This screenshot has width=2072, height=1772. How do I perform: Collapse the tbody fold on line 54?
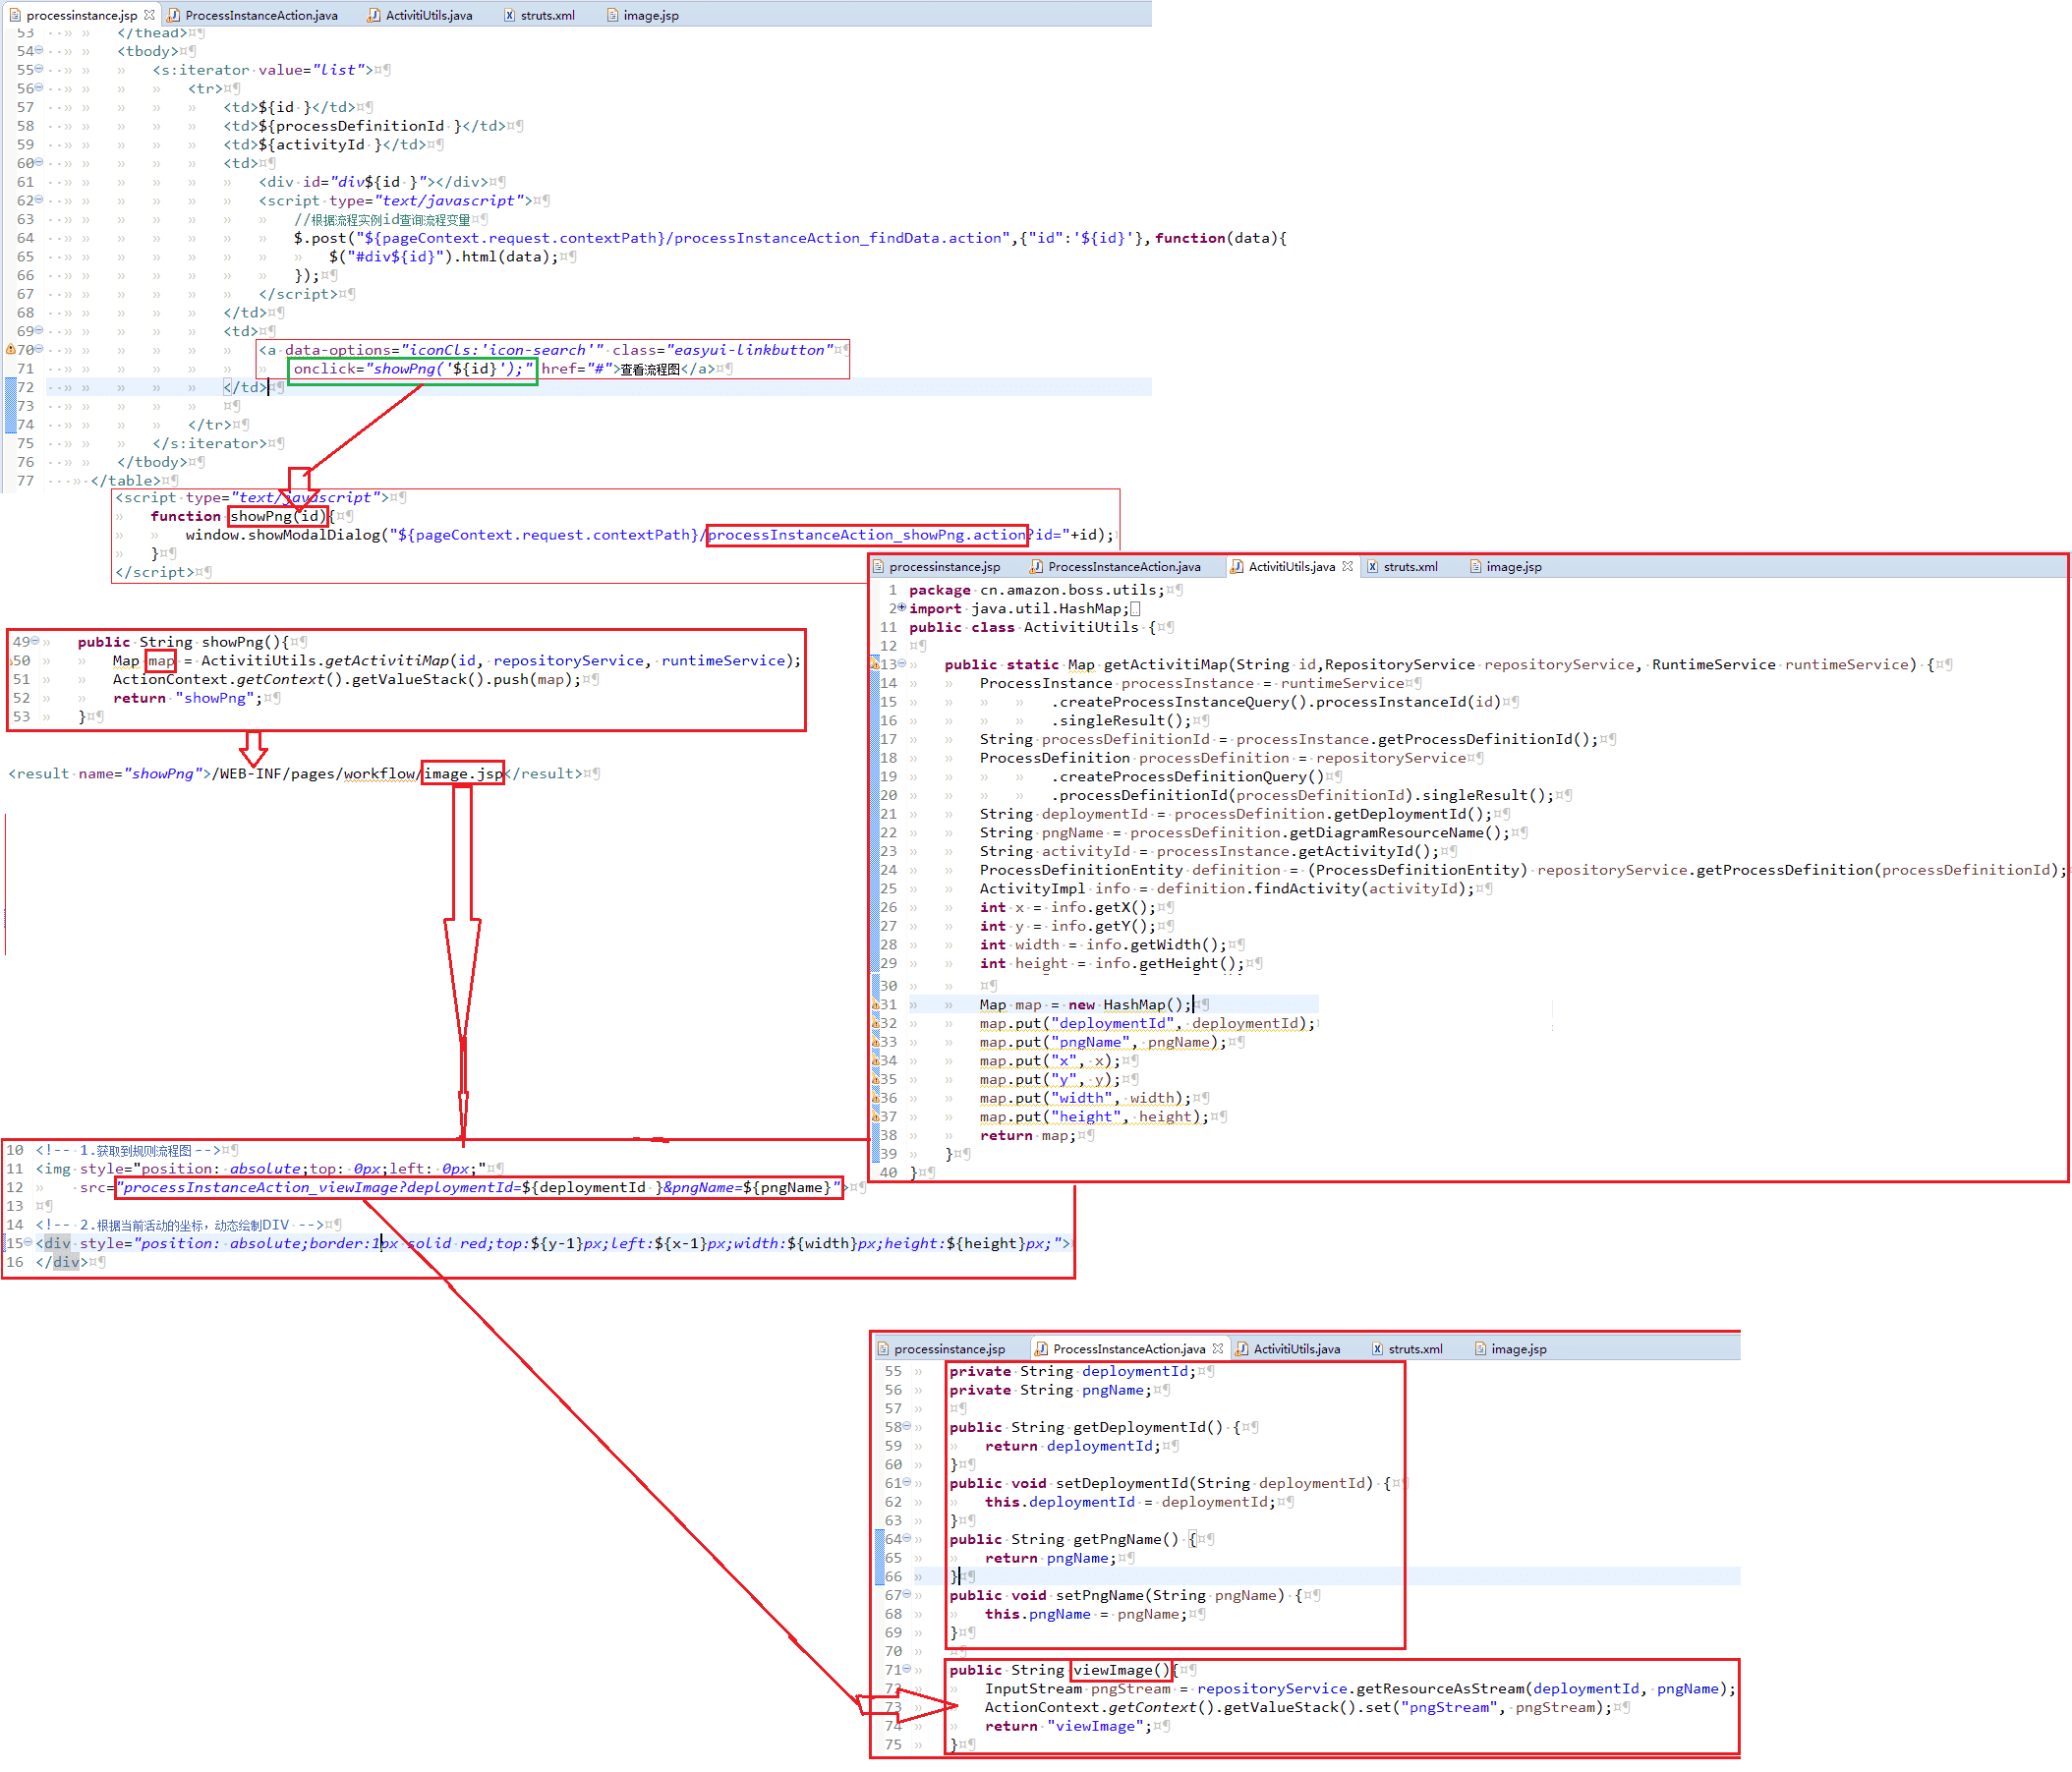(x=39, y=50)
